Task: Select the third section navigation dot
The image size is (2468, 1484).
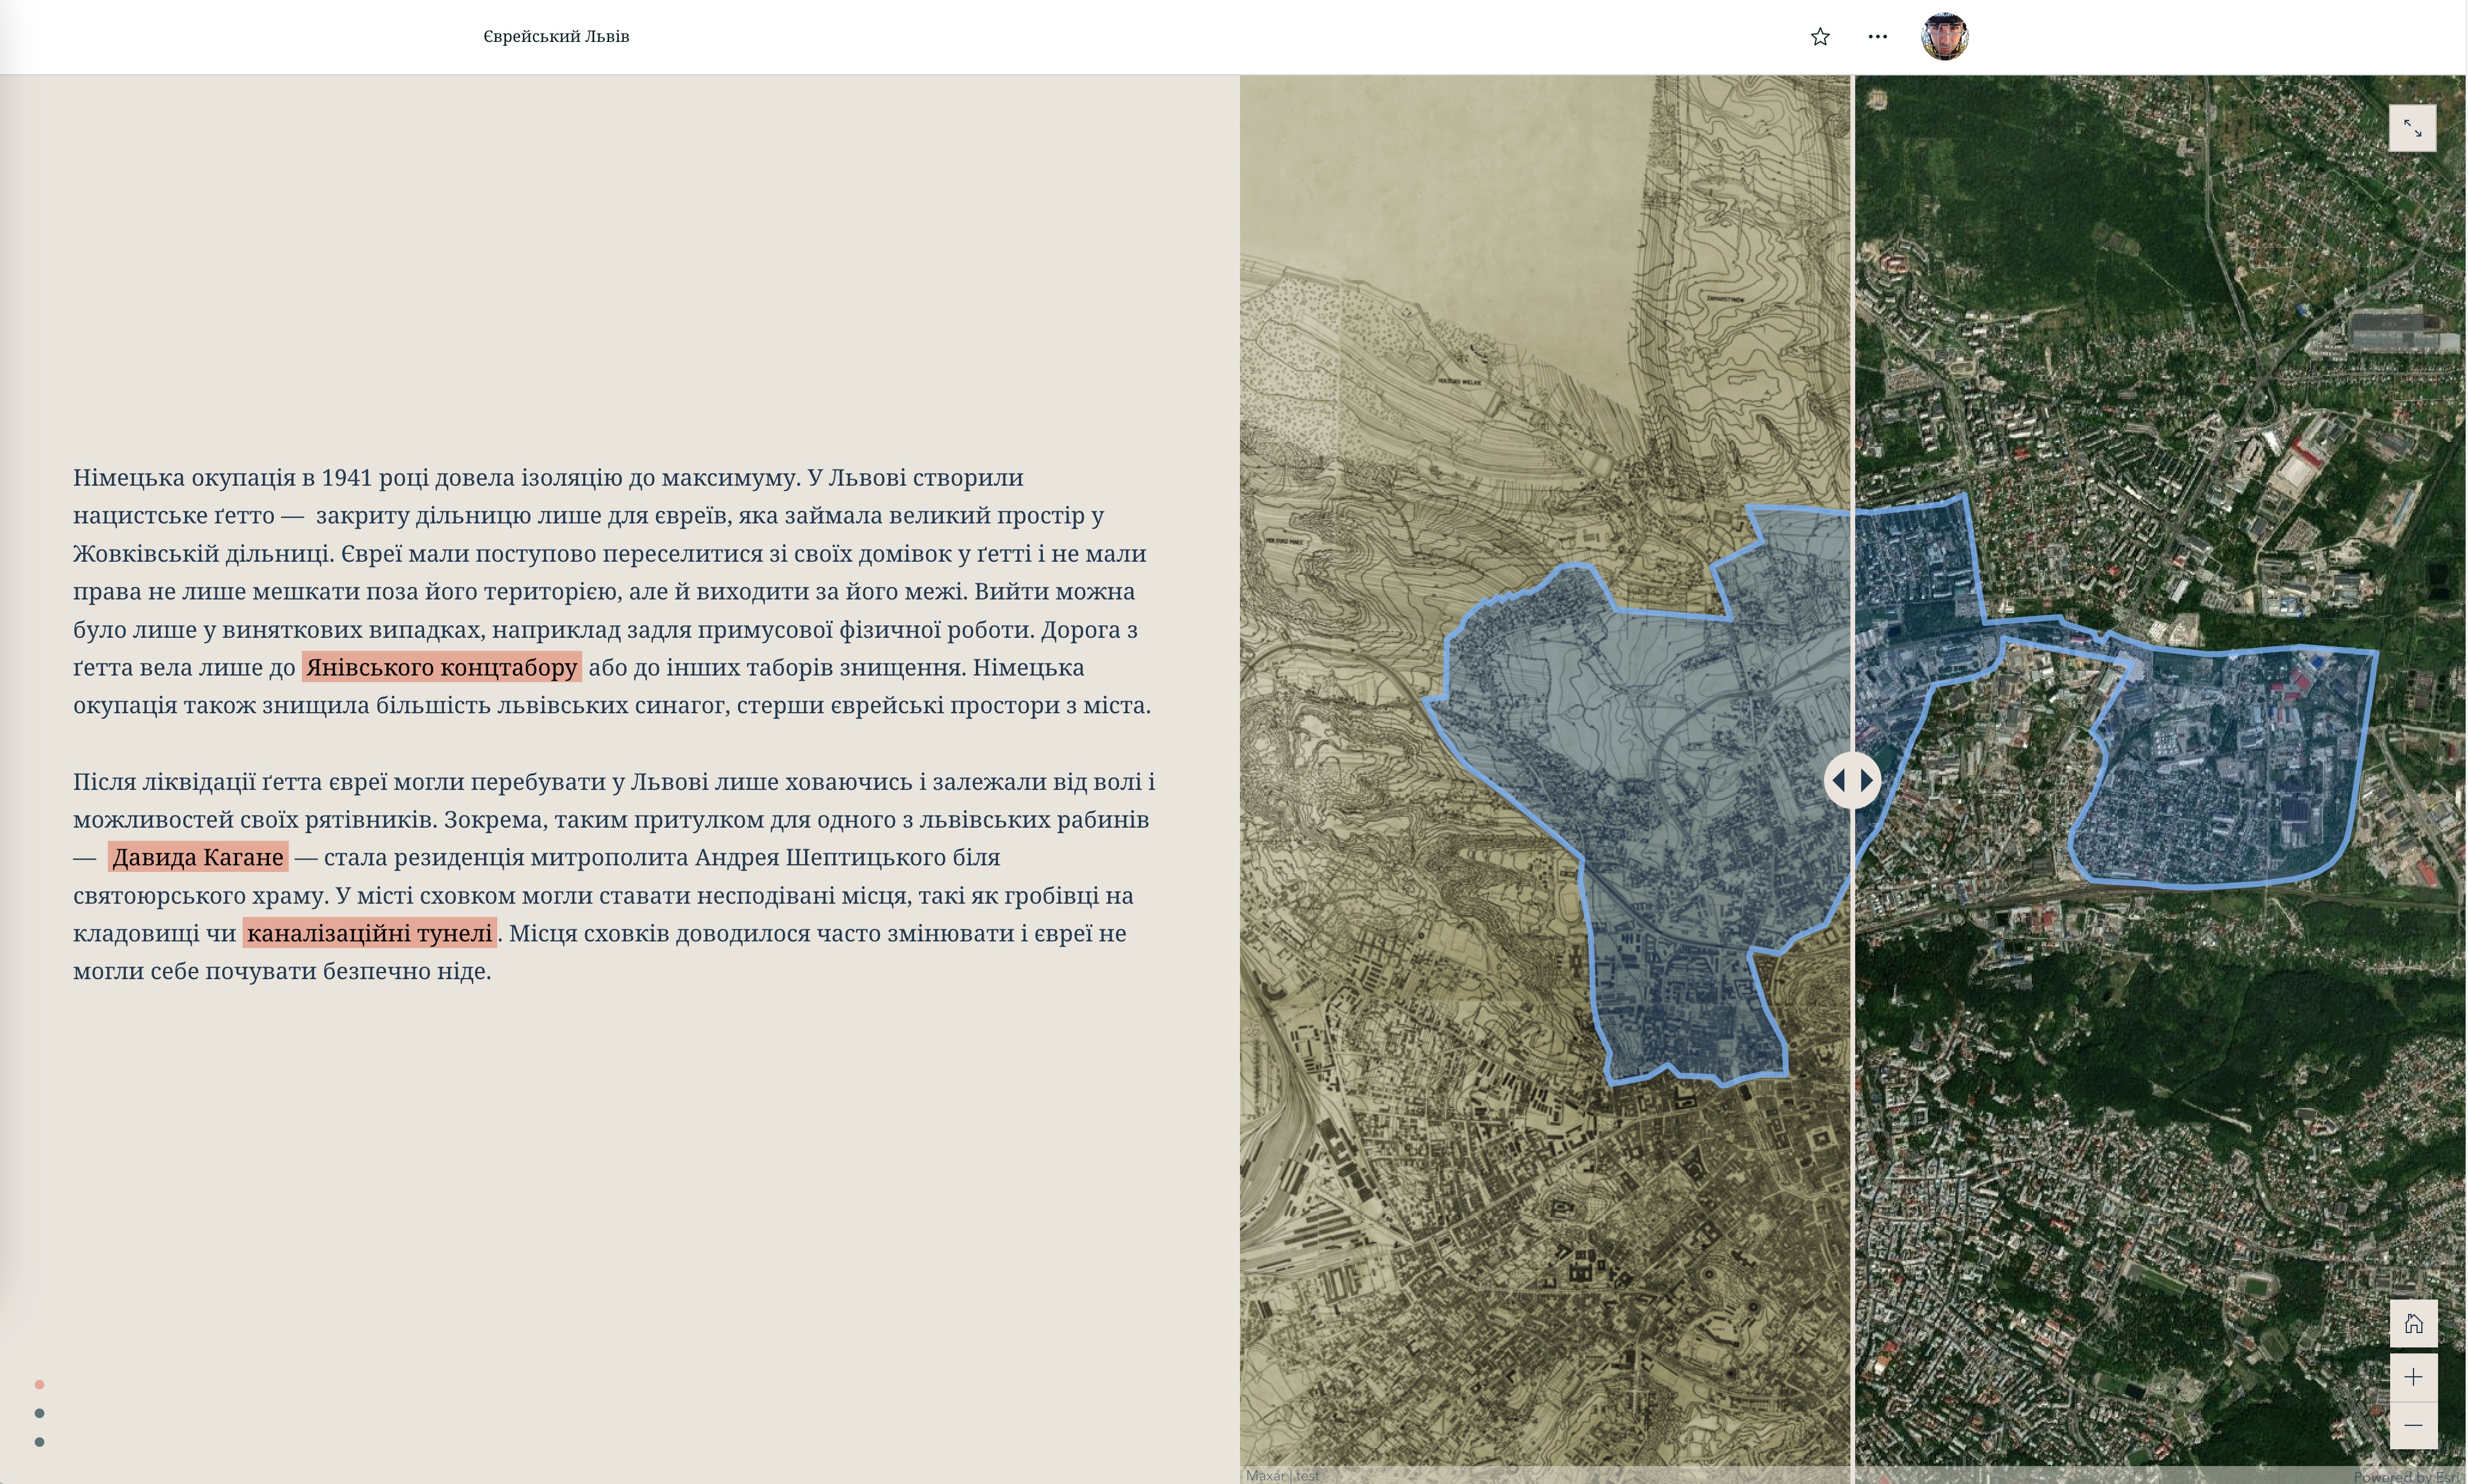Action: tap(40, 1442)
